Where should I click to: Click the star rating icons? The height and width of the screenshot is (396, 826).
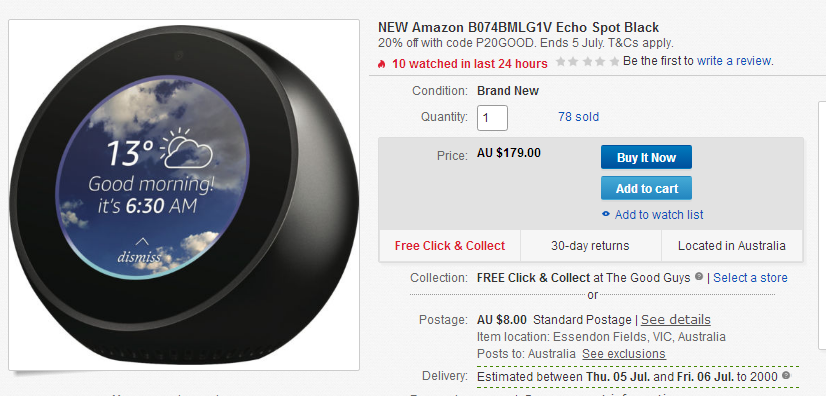(587, 61)
